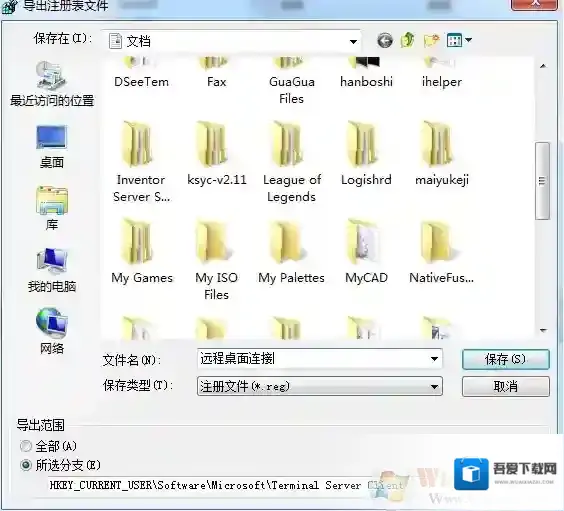The height and width of the screenshot is (511, 564).
Task: Select the Logishrd folder
Action: click(366, 154)
